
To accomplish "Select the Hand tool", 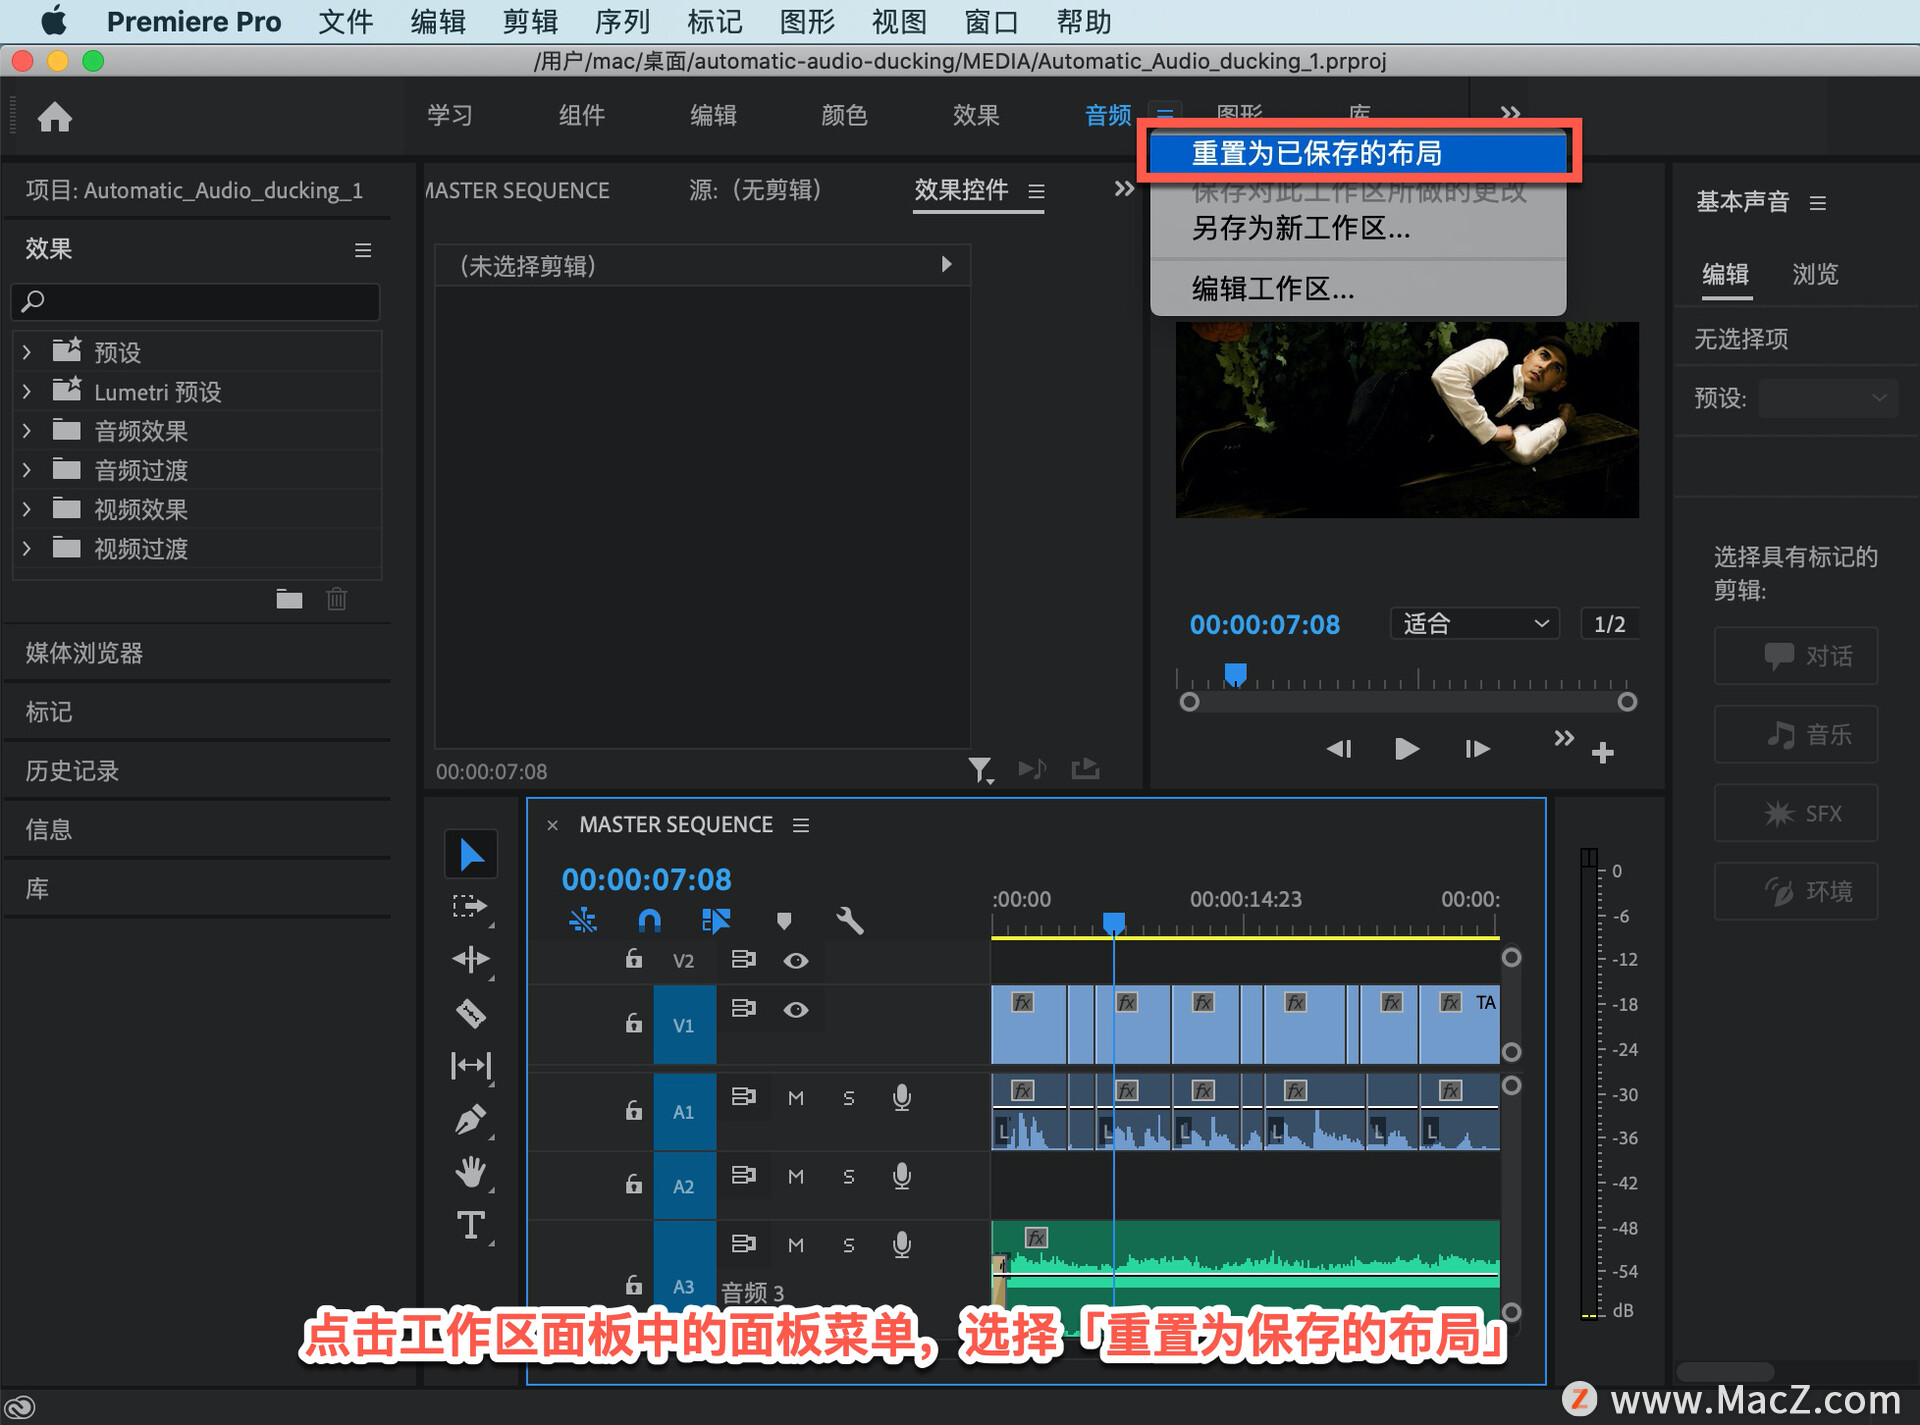I will [471, 1171].
